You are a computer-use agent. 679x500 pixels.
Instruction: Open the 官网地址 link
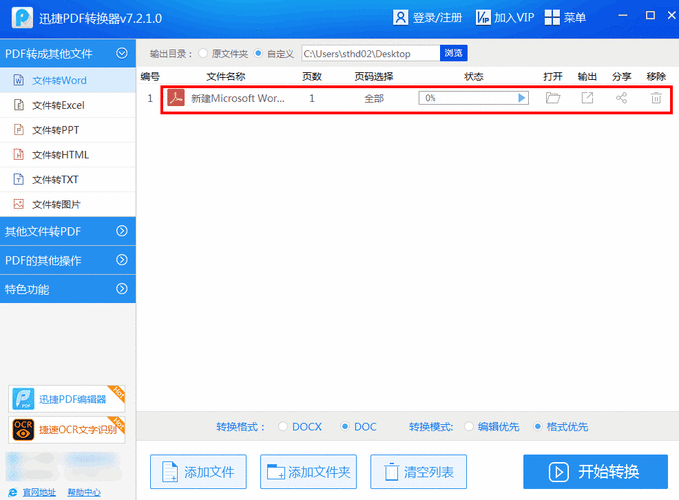pyautogui.click(x=39, y=493)
